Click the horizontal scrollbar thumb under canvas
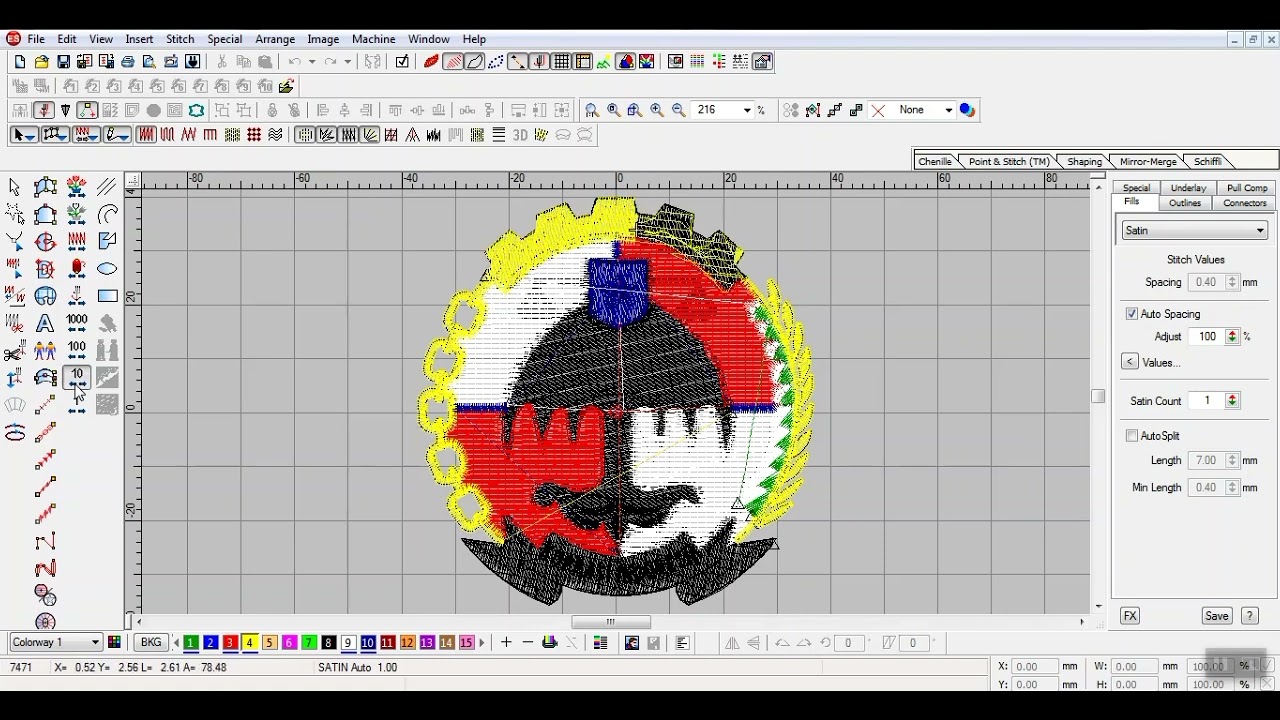Screen dimensions: 1280x720 [610, 622]
